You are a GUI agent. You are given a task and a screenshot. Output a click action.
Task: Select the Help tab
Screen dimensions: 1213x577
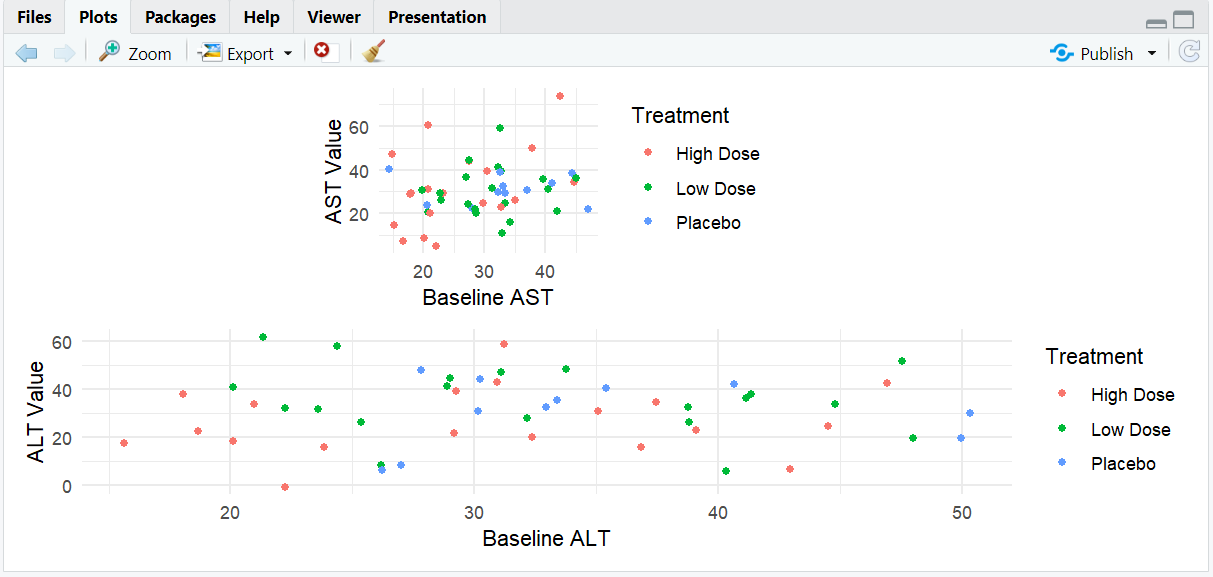[261, 17]
